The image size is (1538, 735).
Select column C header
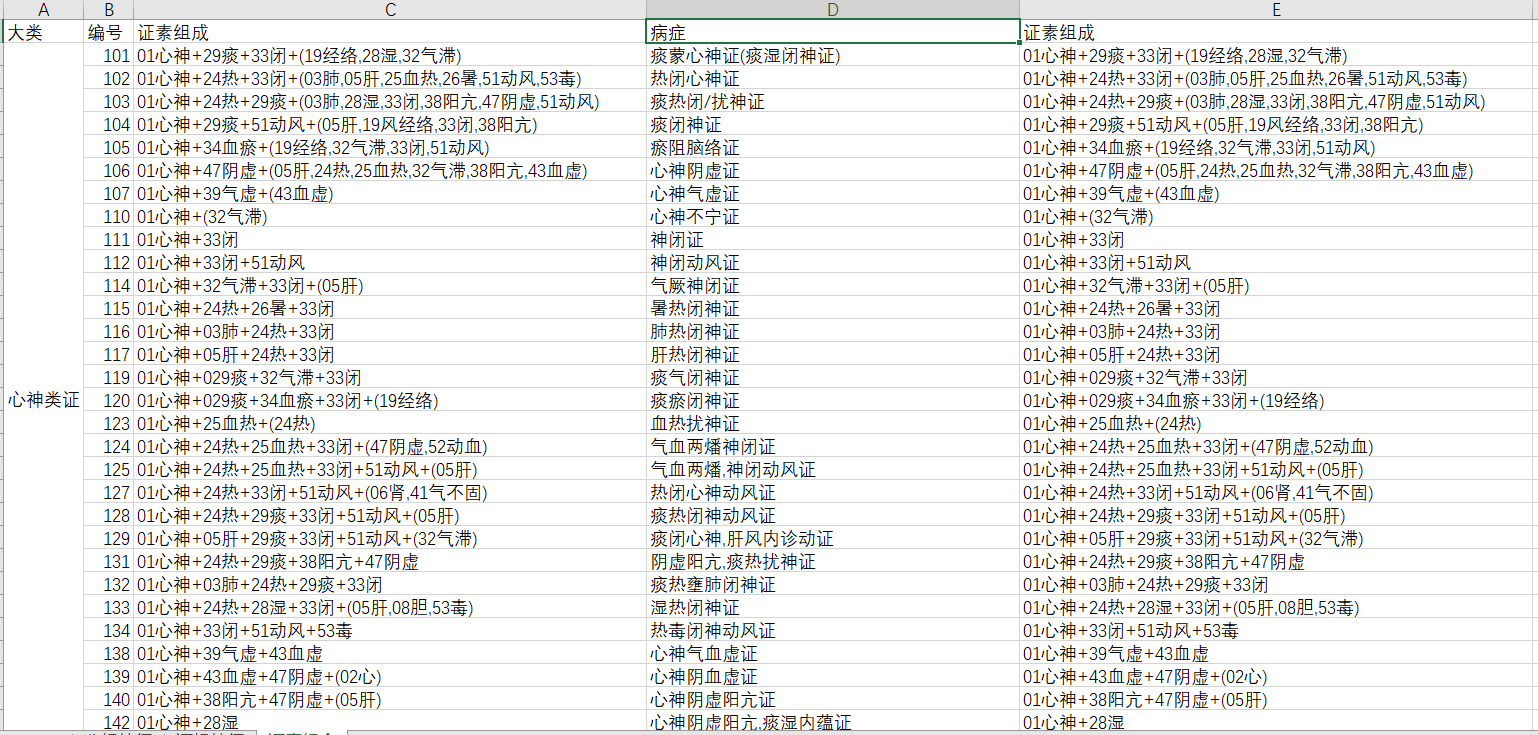point(390,10)
